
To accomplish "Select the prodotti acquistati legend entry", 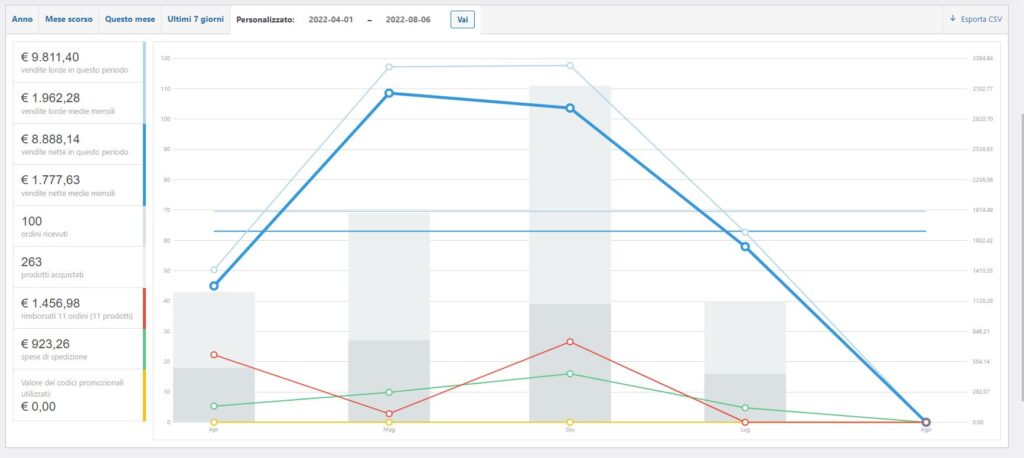I will pyautogui.click(x=79, y=267).
